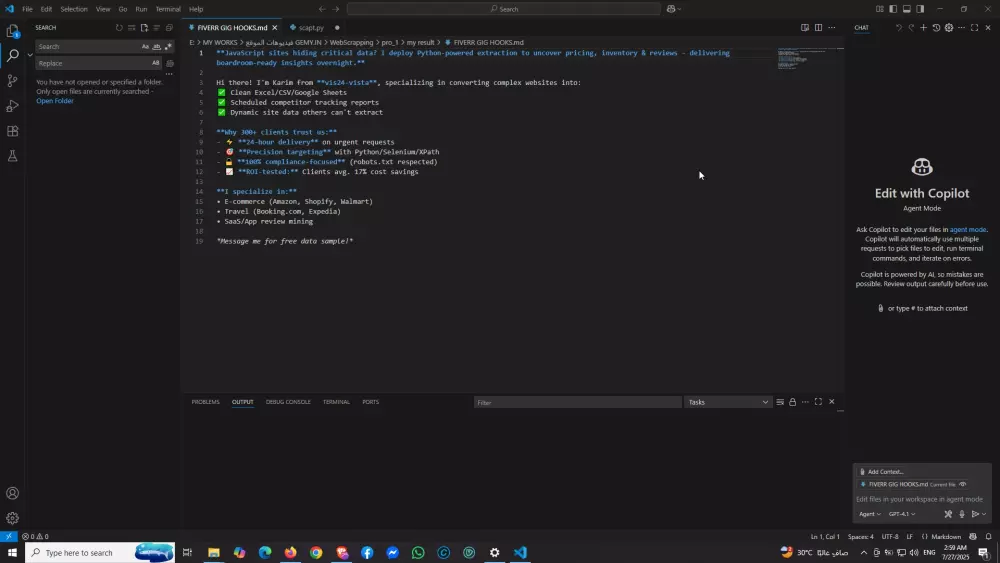
Task: Click the Open Folder link
Action: [x=55, y=101]
